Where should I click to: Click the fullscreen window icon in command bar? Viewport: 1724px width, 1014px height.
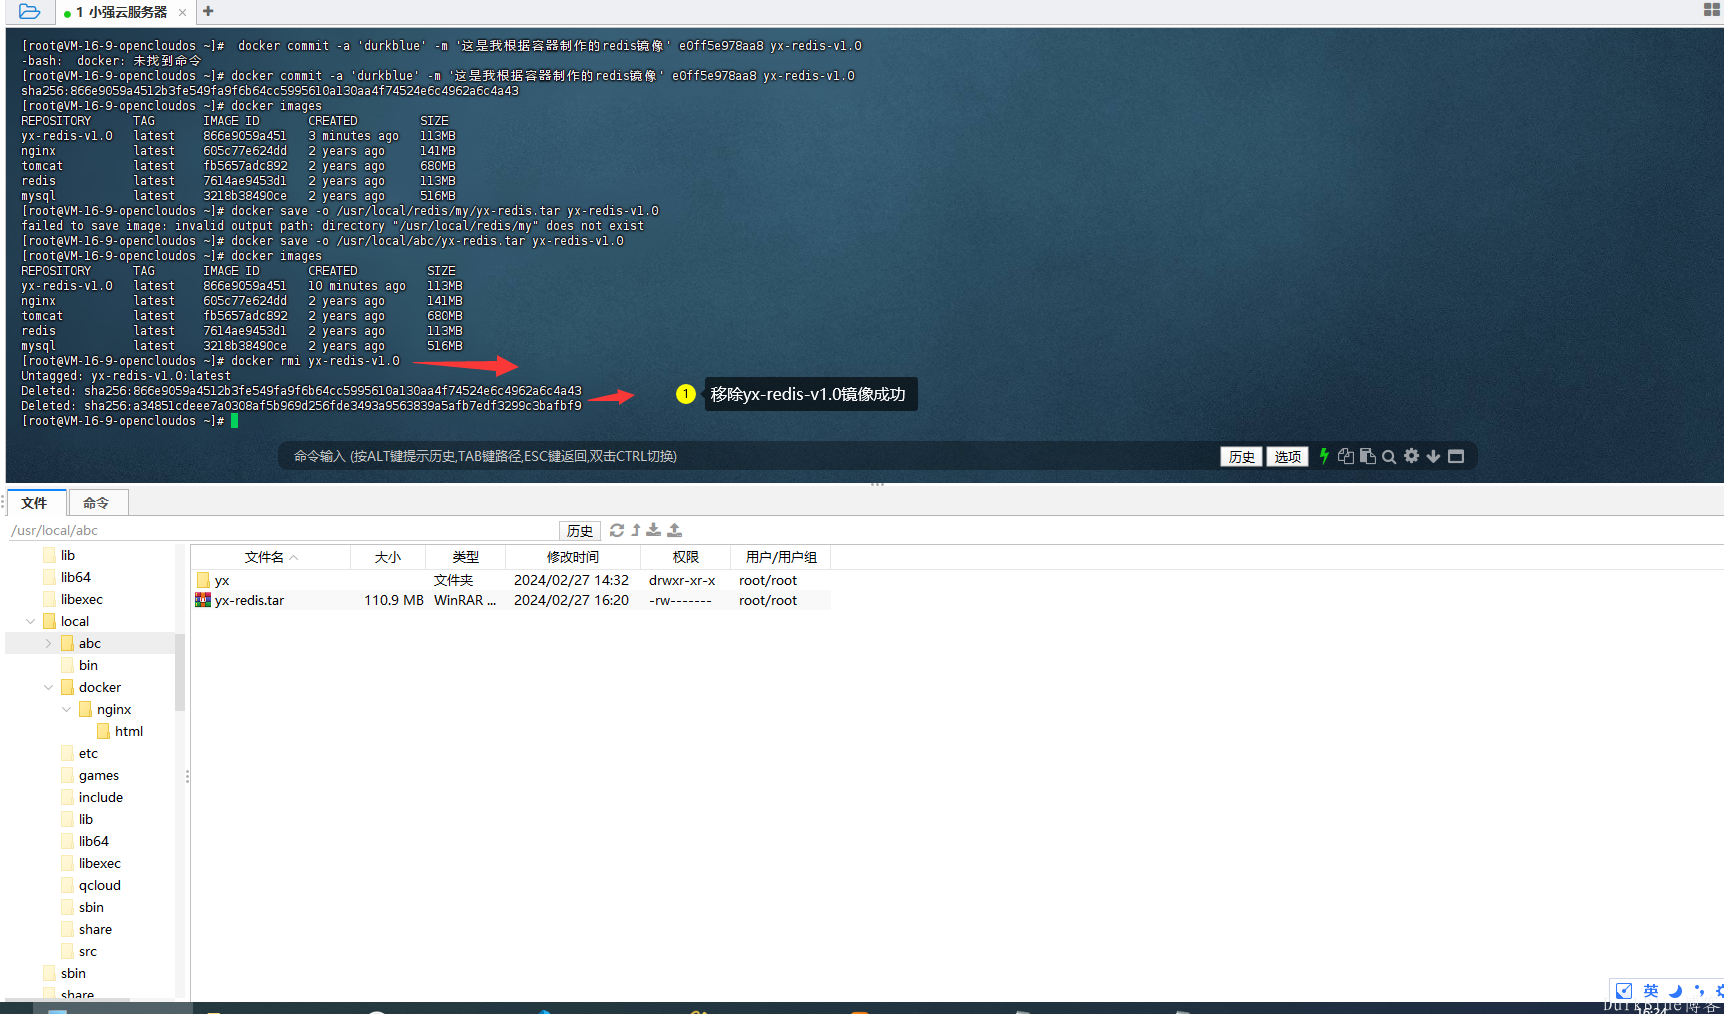tap(1456, 456)
